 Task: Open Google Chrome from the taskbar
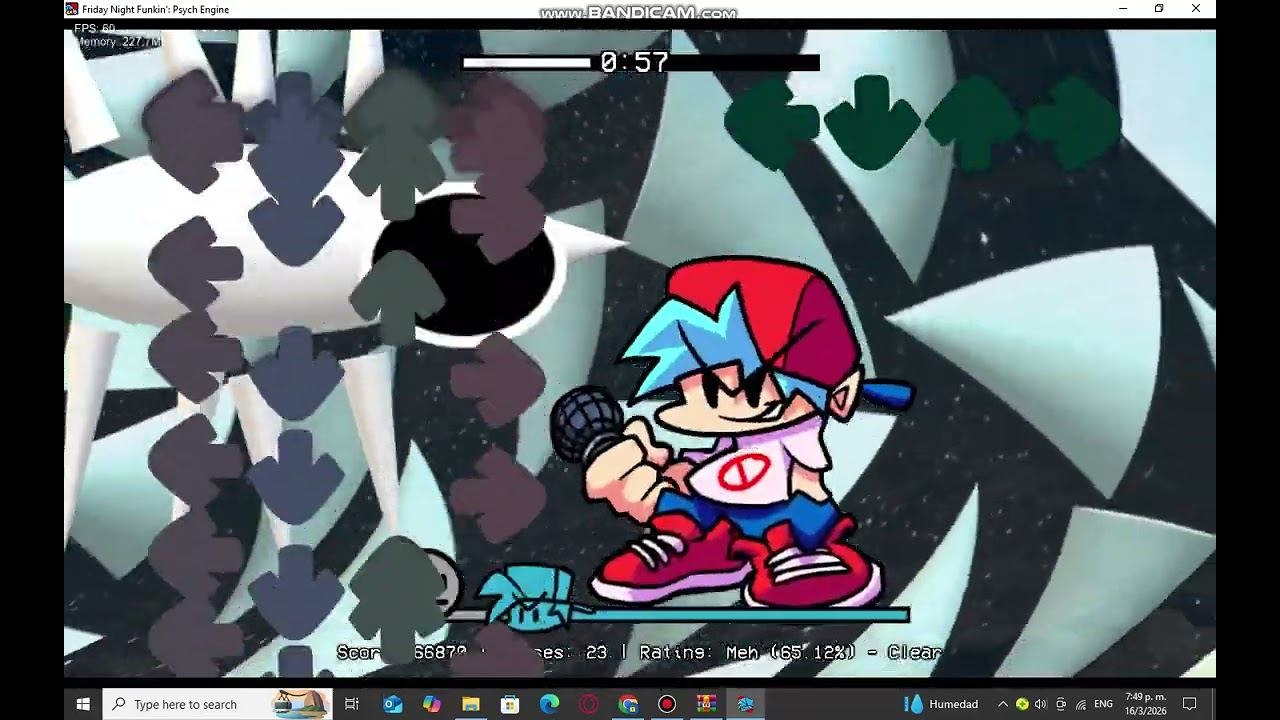coord(628,704)
